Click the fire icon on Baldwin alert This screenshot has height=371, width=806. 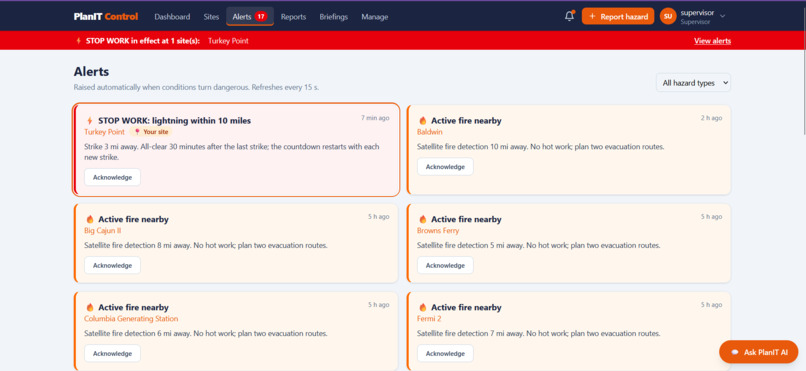pos(423,121)
